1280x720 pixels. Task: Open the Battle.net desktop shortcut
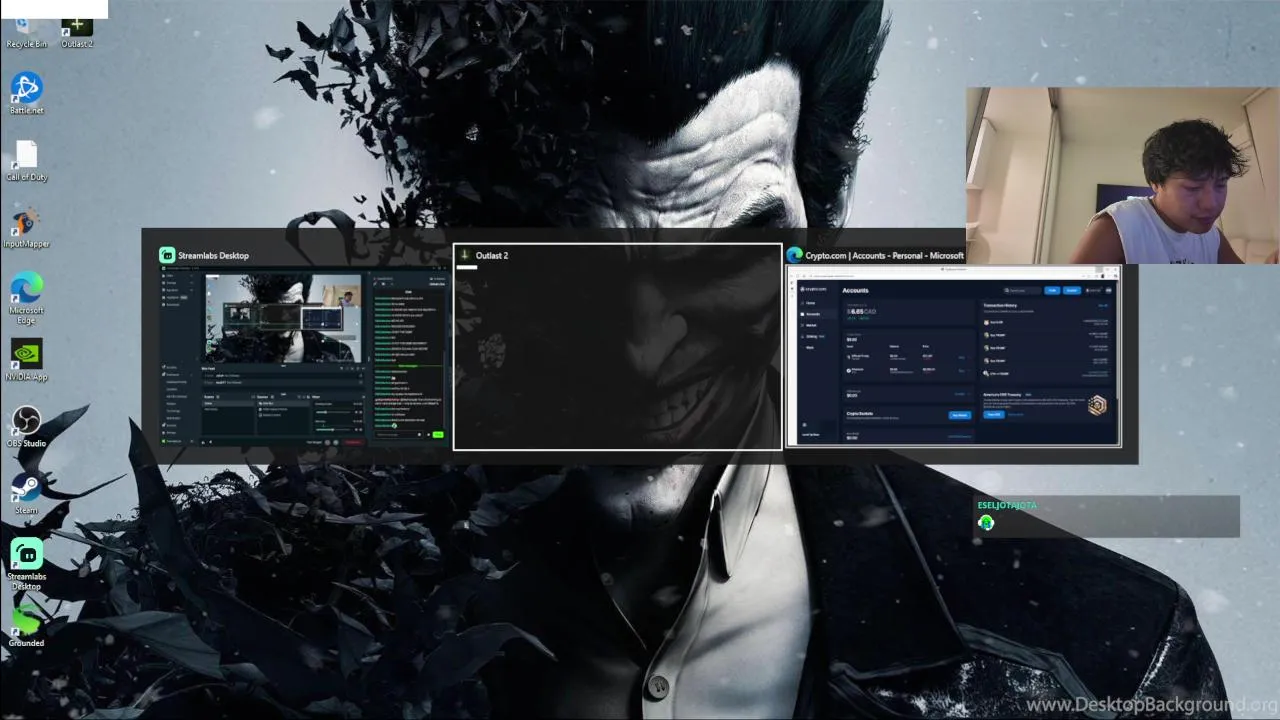click(x=26, y=93)
